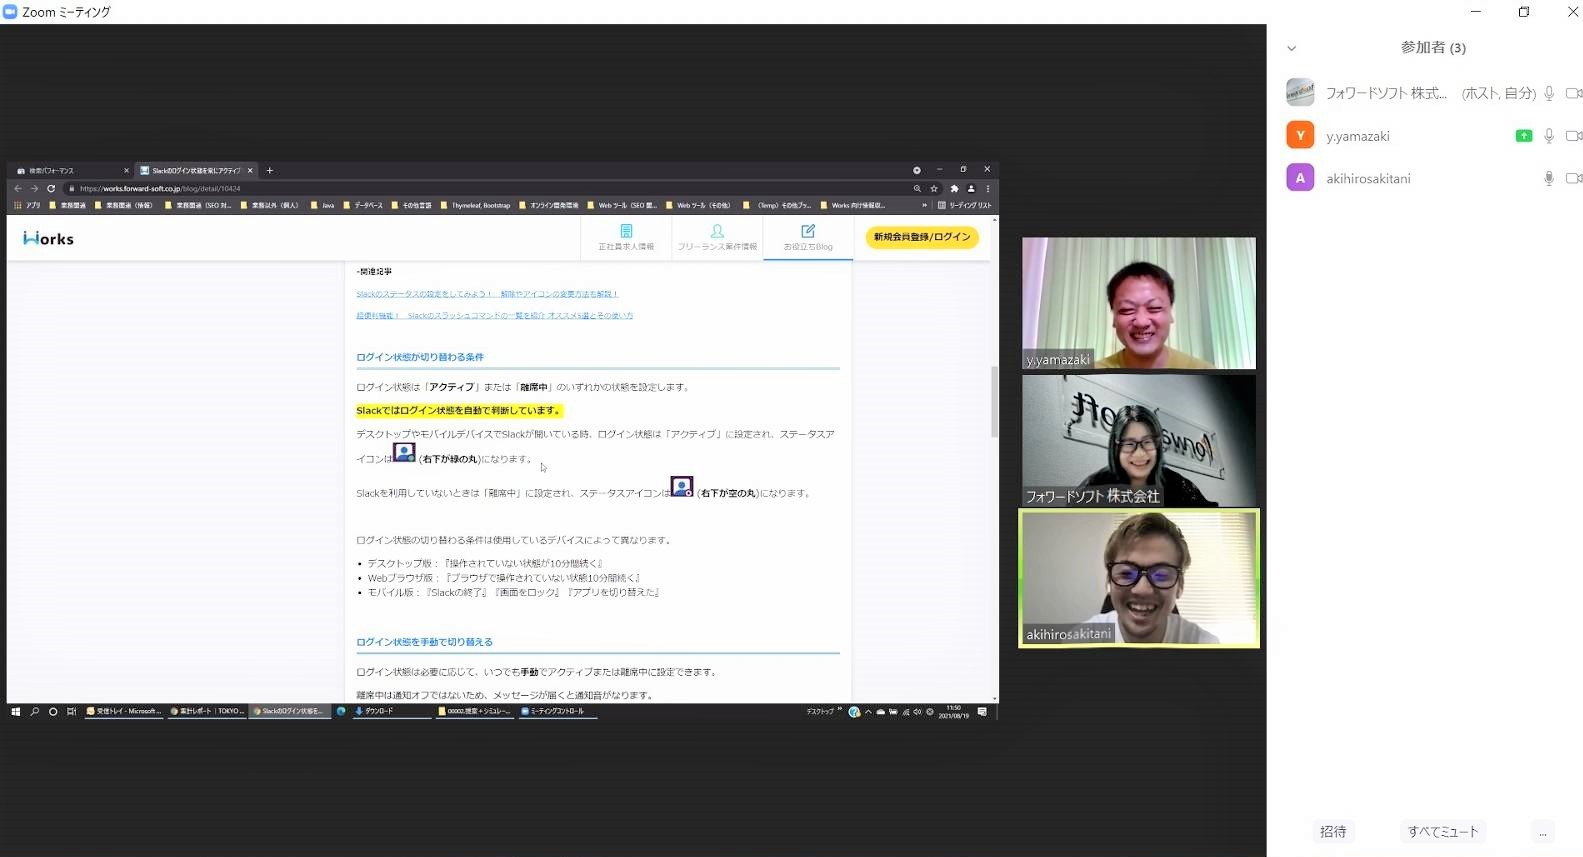
Task: Click the host video camera icon
Action: tap(1574, 93)
